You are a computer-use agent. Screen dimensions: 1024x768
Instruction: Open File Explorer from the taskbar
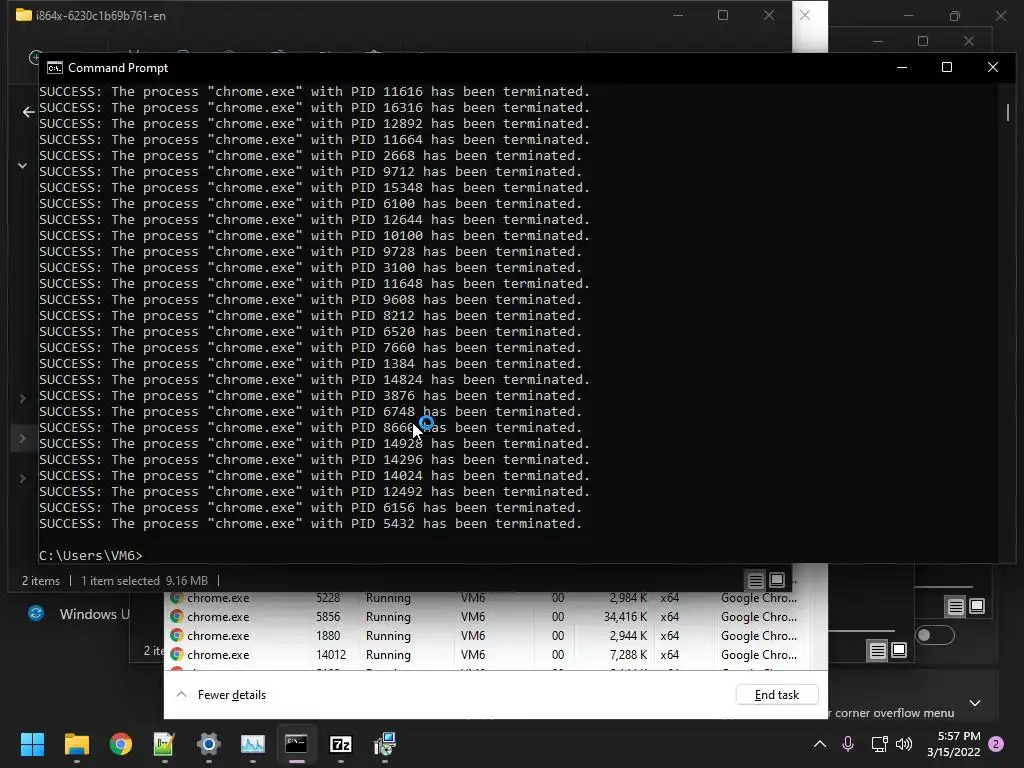[76, 744]
